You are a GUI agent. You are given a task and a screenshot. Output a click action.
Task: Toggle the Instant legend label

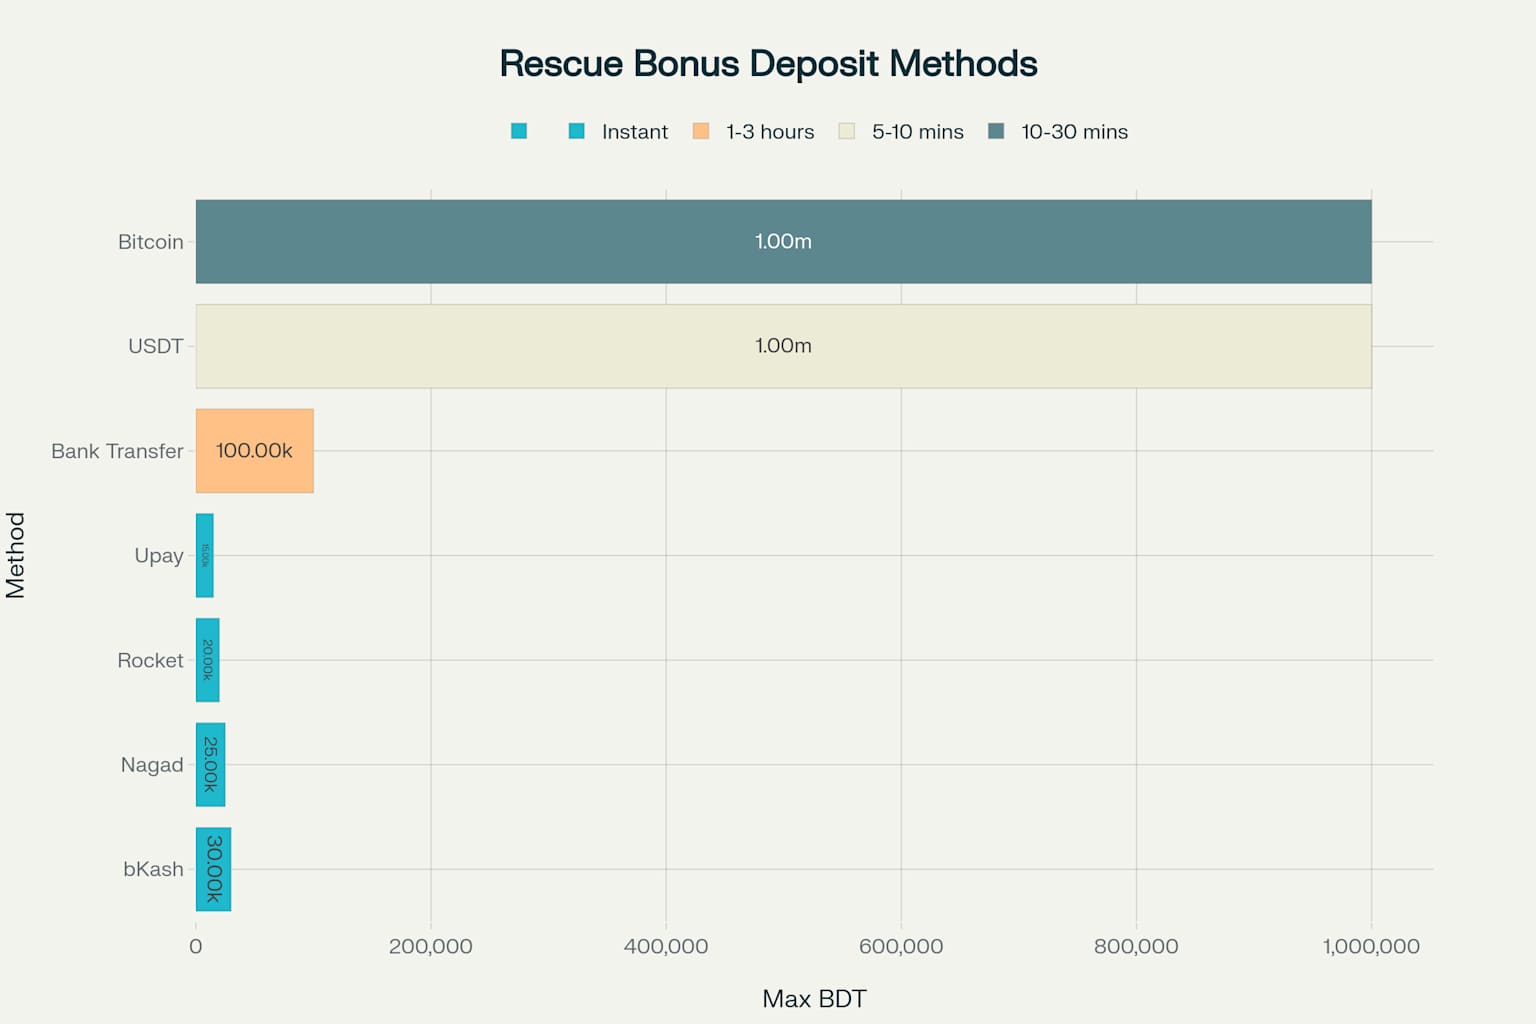pyautogui.click(x=635, y=132)
